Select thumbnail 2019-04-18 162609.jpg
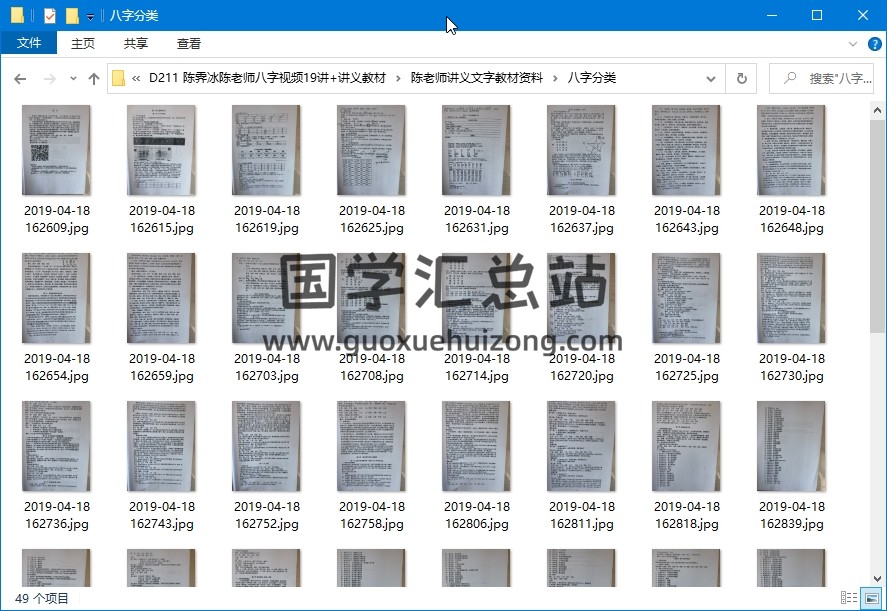 (57, 150)
